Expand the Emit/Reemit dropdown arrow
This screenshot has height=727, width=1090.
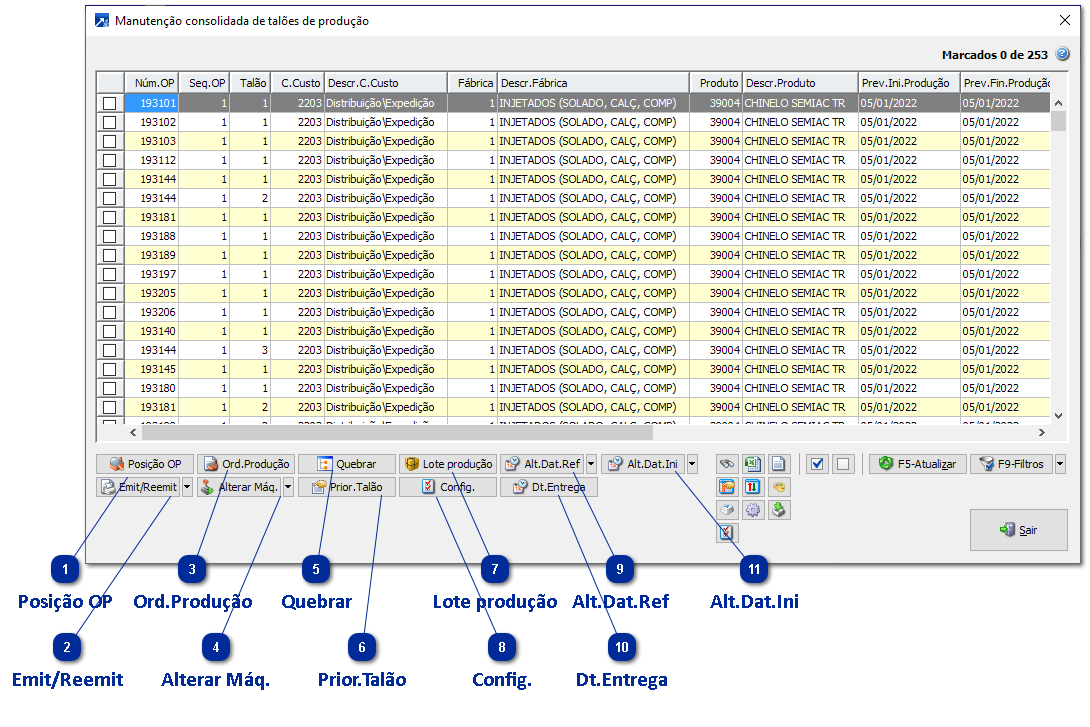pyautogui.click(x=187, y=487)
